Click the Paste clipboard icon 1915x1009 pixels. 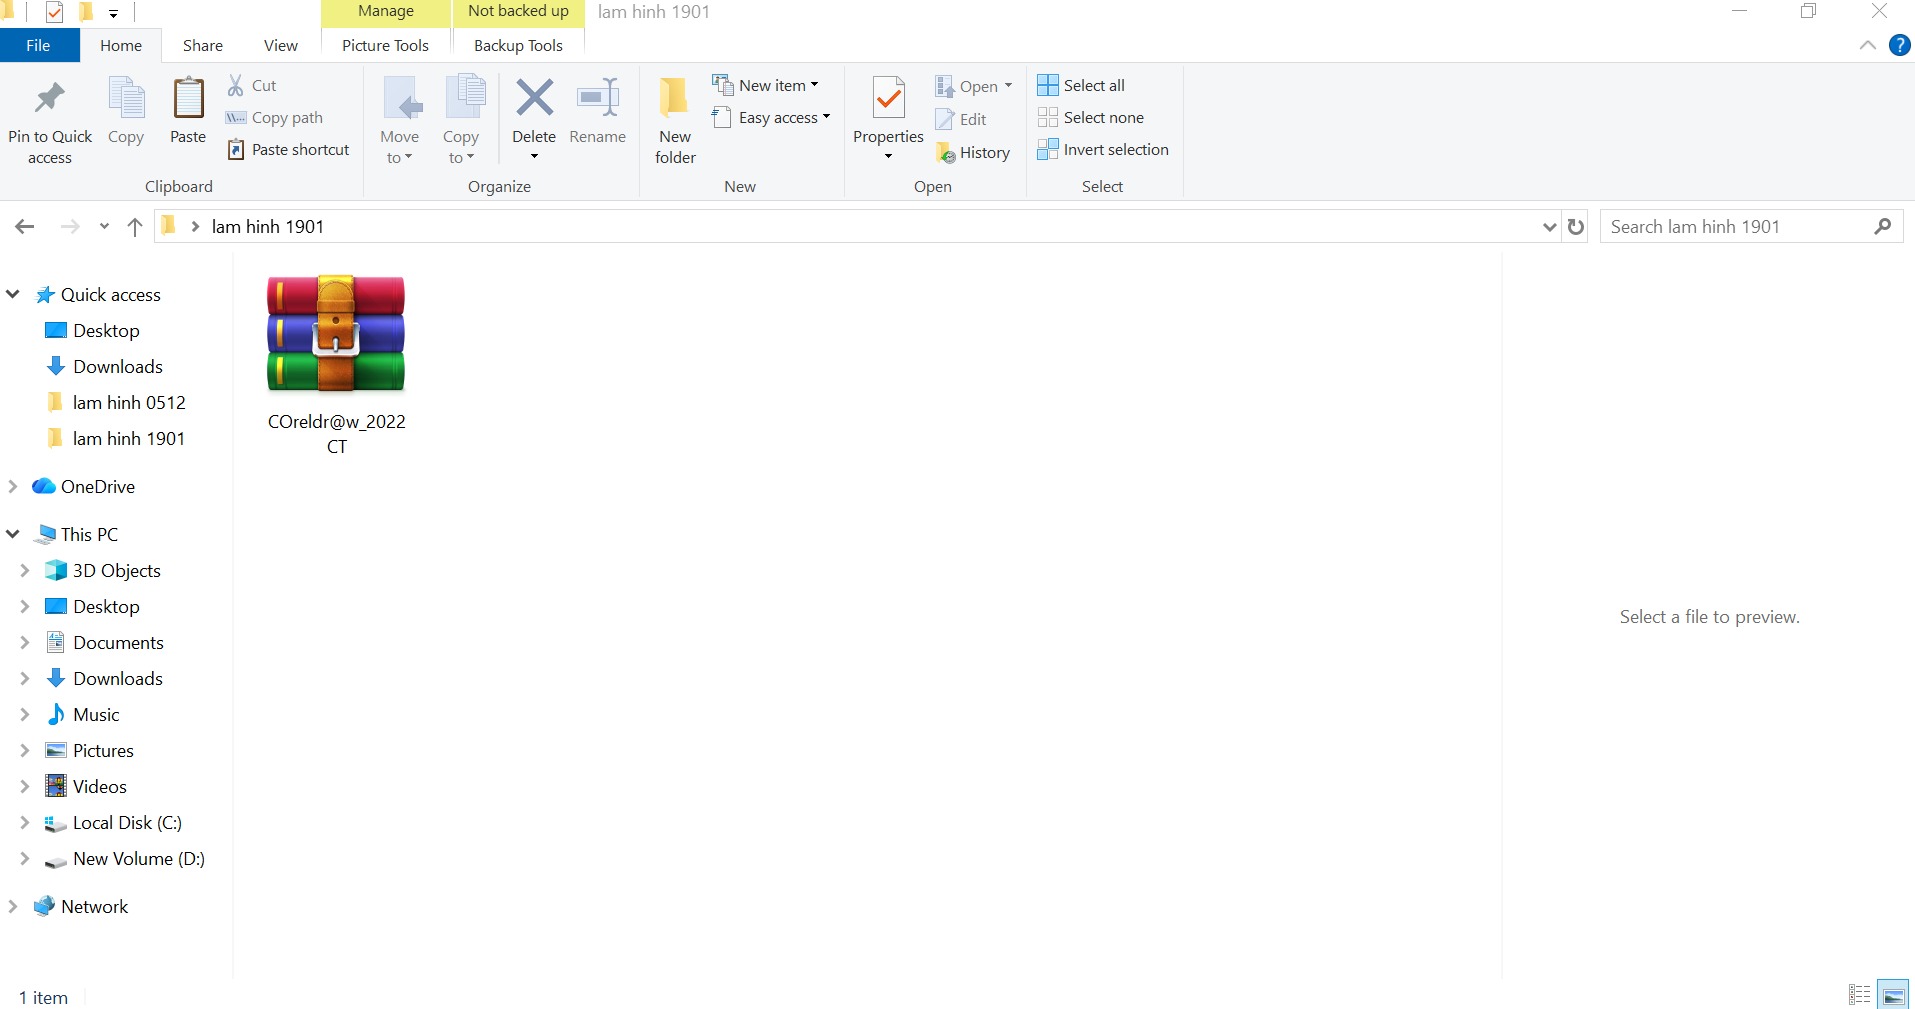[188, 100]
